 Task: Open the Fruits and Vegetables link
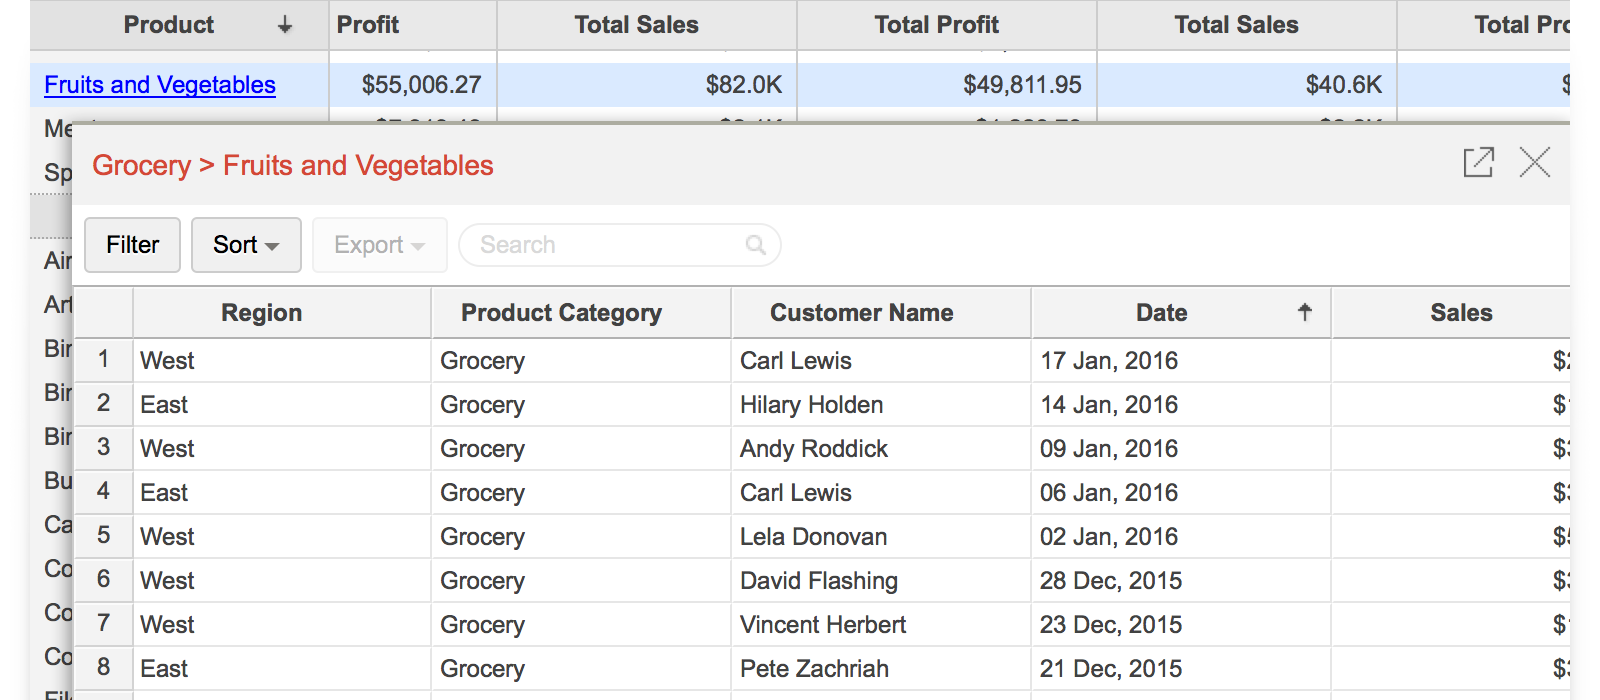[160, 85]
